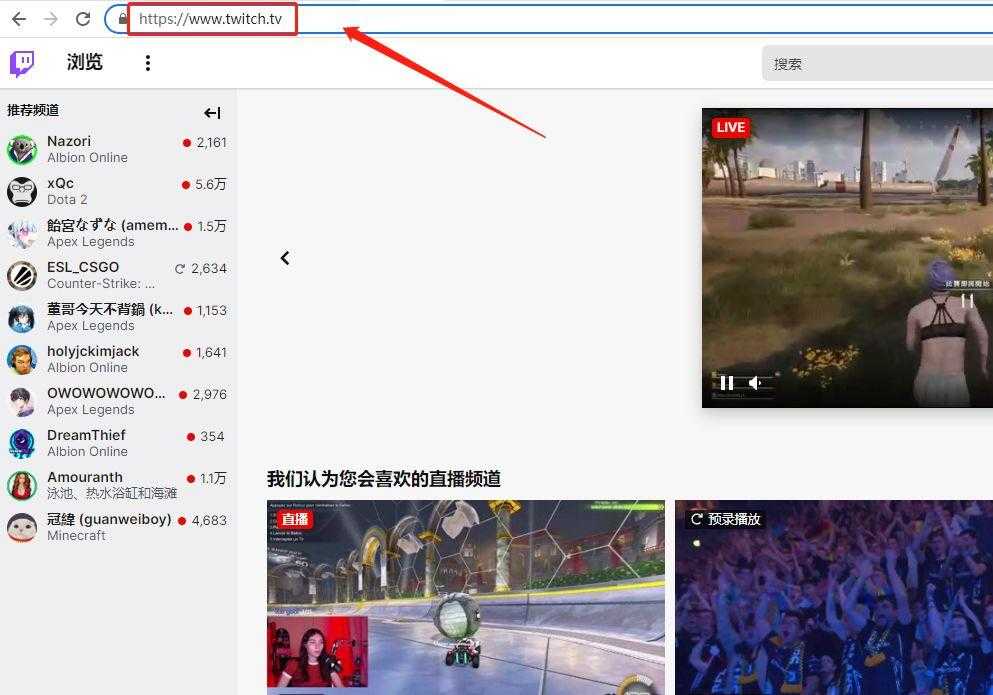
Task: Open the 预录播放 rerun stream thumbnail
Action: tap(834, 597)
